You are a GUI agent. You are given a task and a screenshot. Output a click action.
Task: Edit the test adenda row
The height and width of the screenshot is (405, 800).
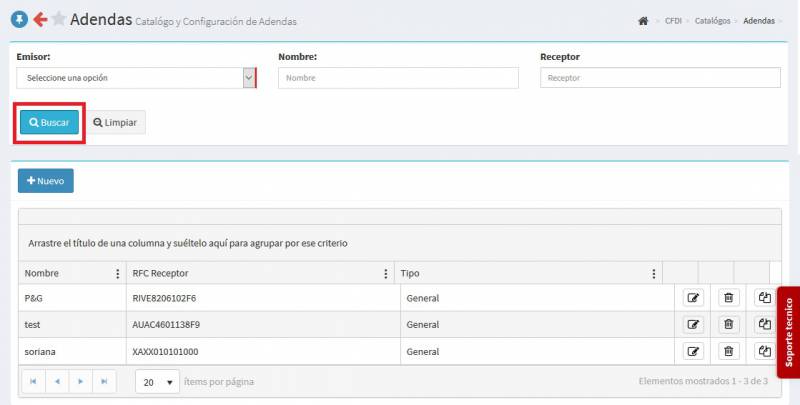point(693,324)
